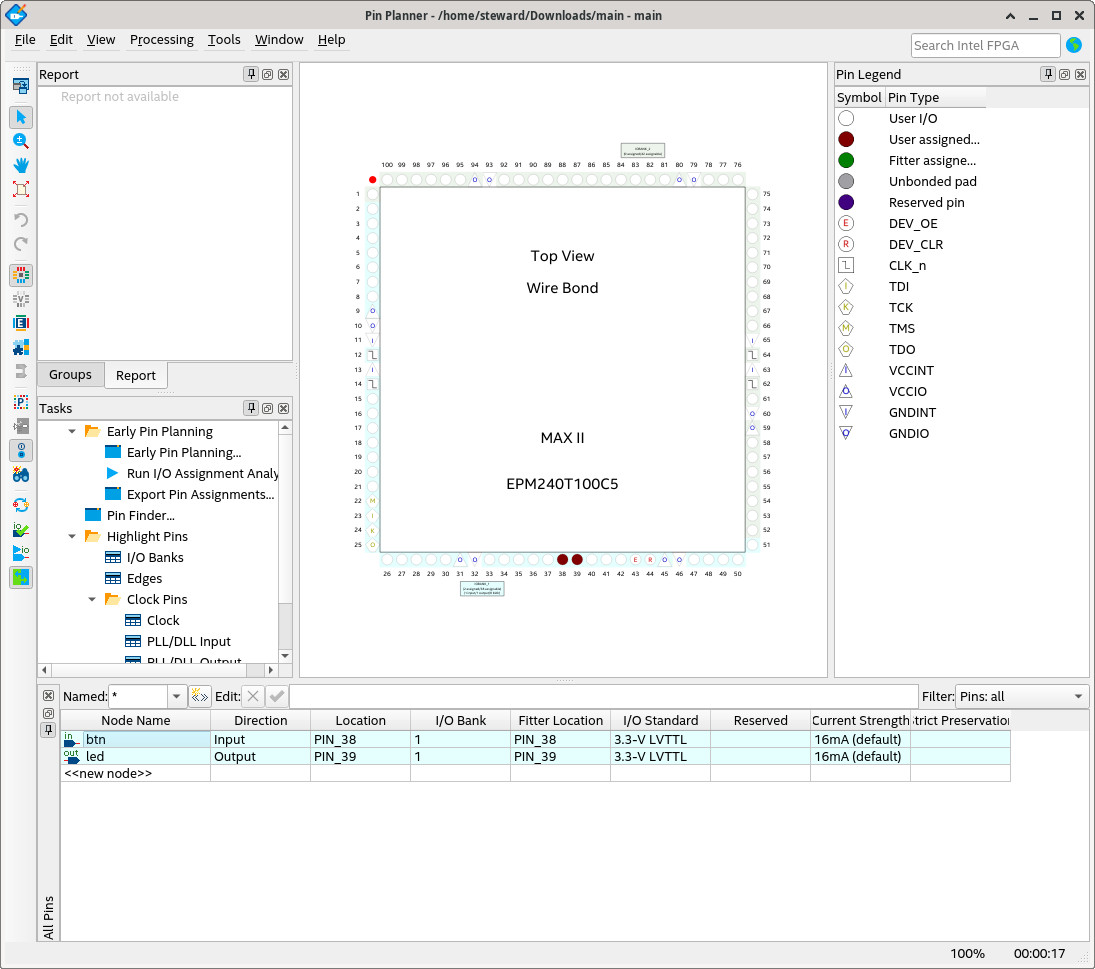
Task: Pin the Report panel
Action: click(251, 74)
